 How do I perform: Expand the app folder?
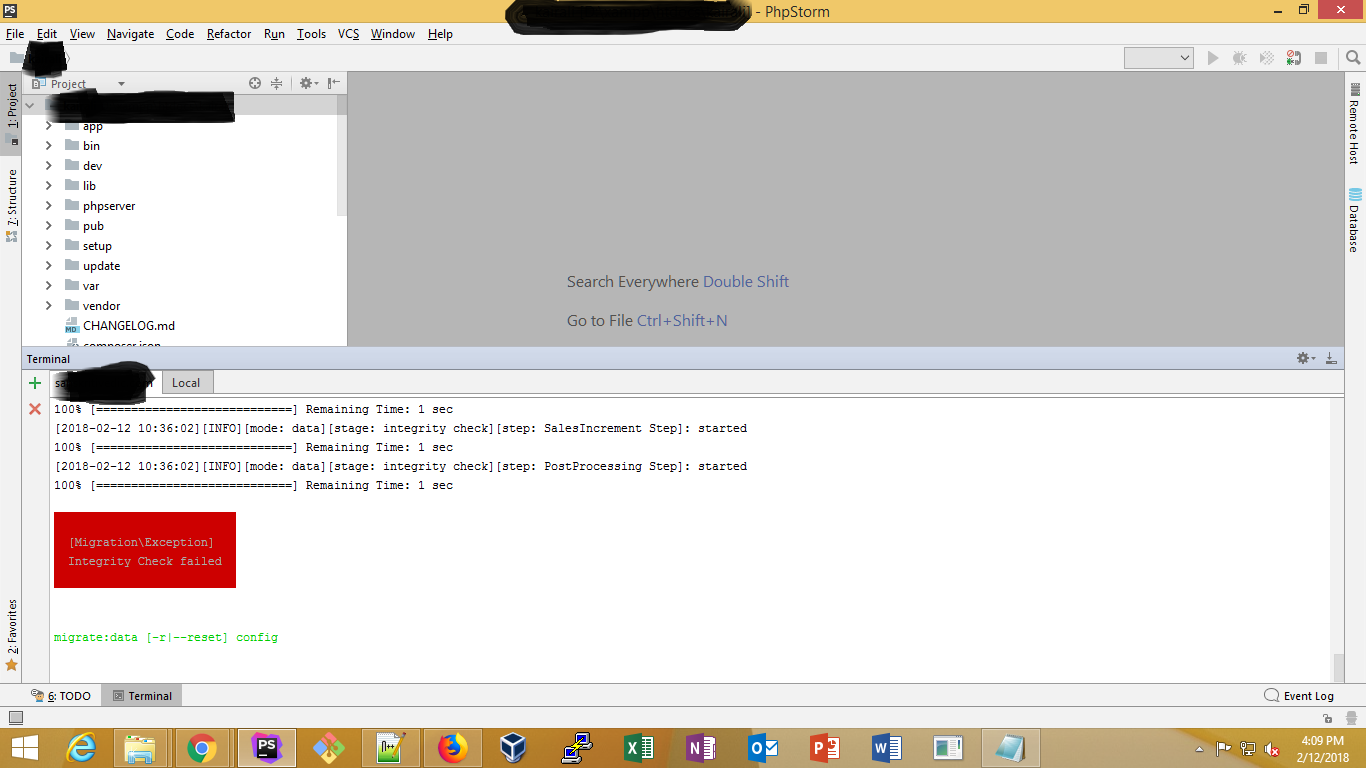coord(48,126)
